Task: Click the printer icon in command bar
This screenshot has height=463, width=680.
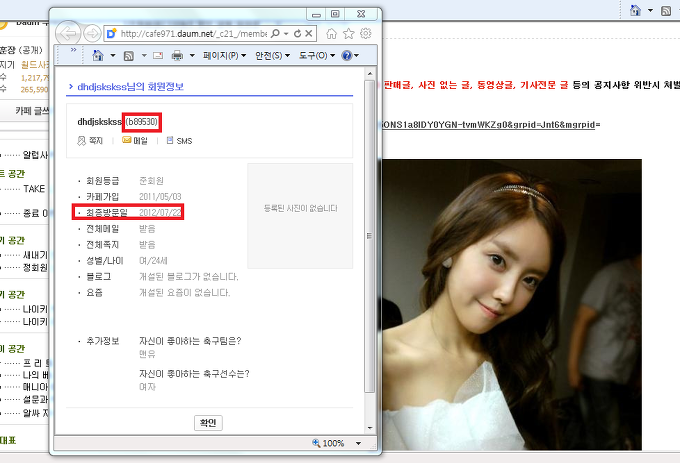Action: [176, 55]
